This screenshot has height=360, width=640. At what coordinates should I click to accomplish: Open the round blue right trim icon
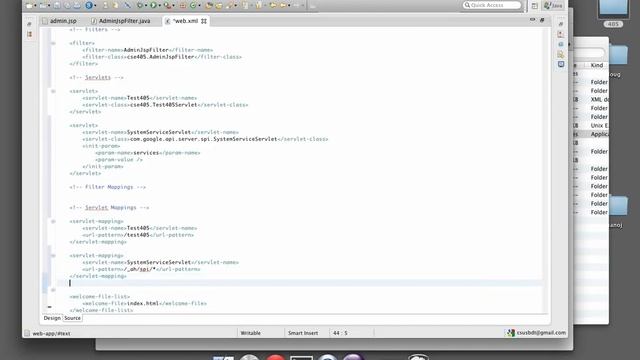pos(561,44)
